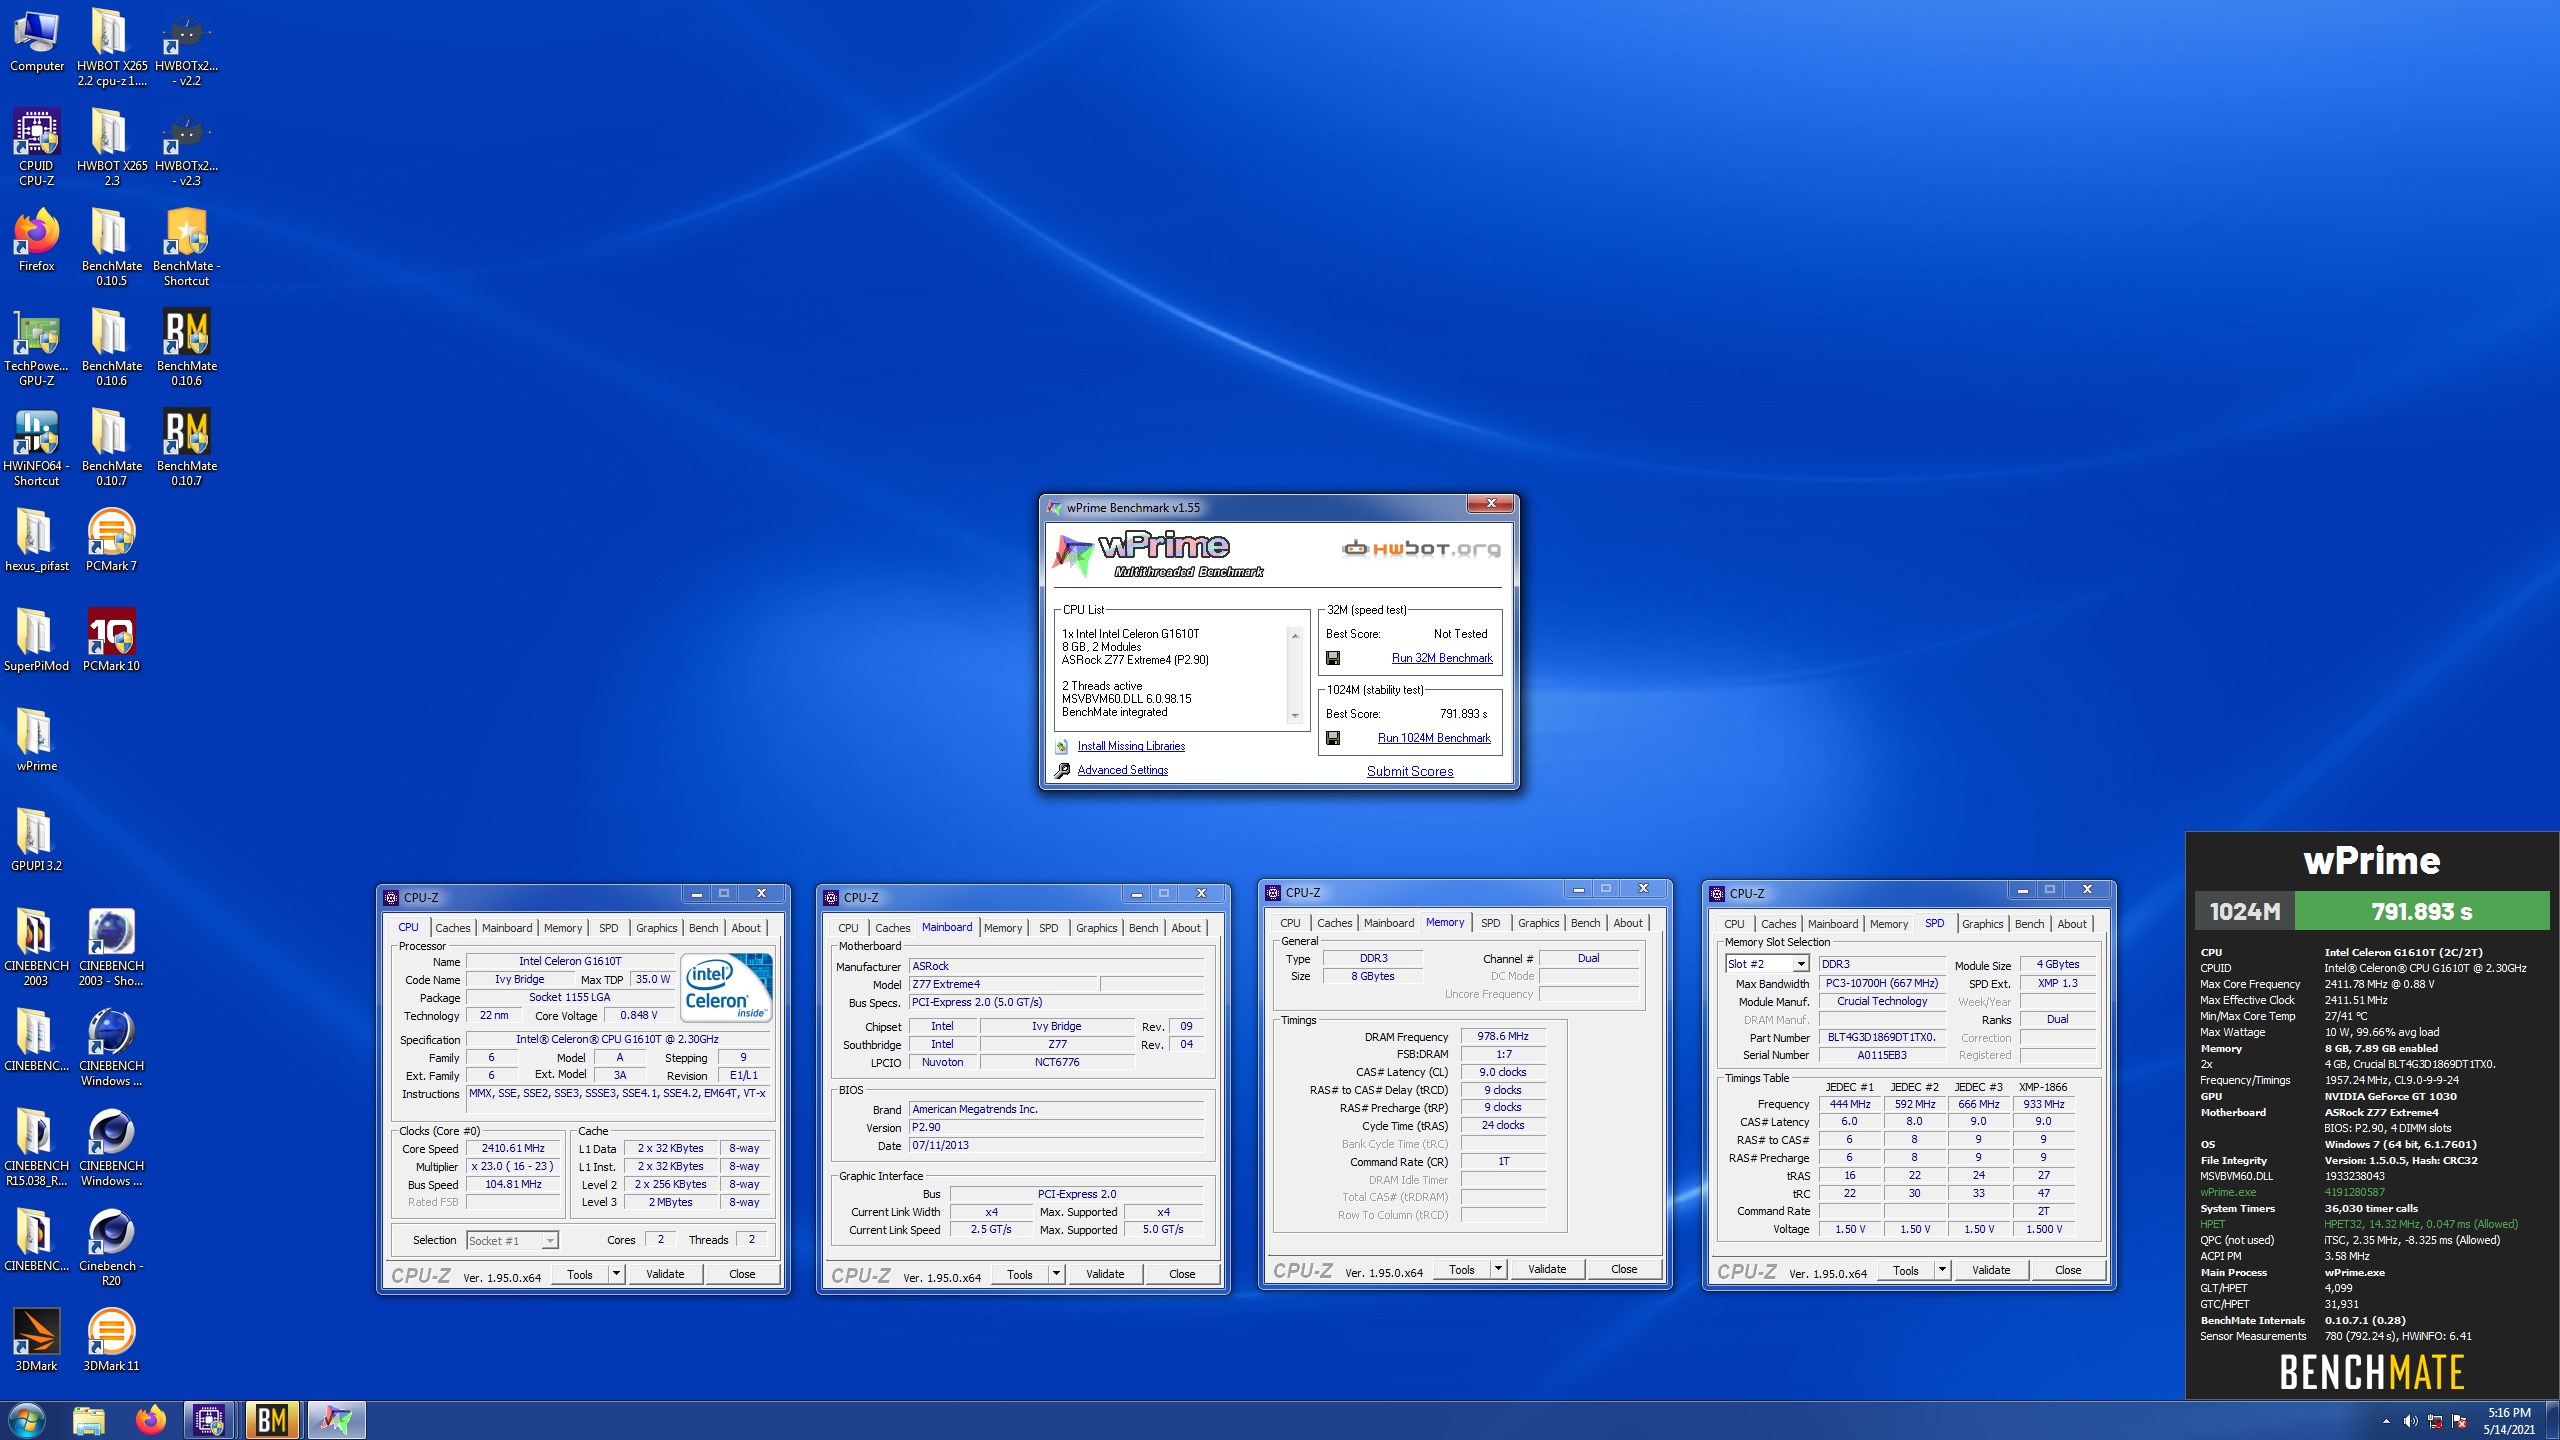Open hexus_pifast folder icon
This screenshot has width=2560, height=1440.
pos(37,540)
